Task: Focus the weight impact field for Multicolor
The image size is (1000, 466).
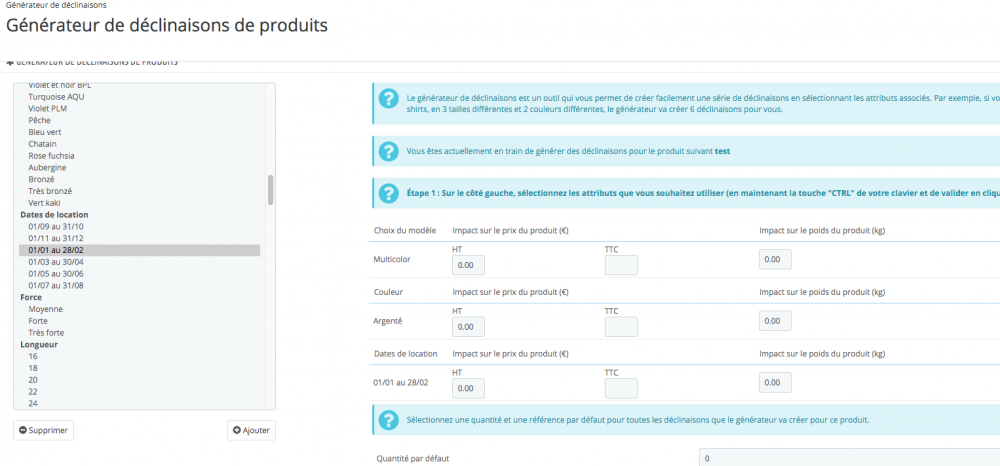Action: [x=775, y=260]
